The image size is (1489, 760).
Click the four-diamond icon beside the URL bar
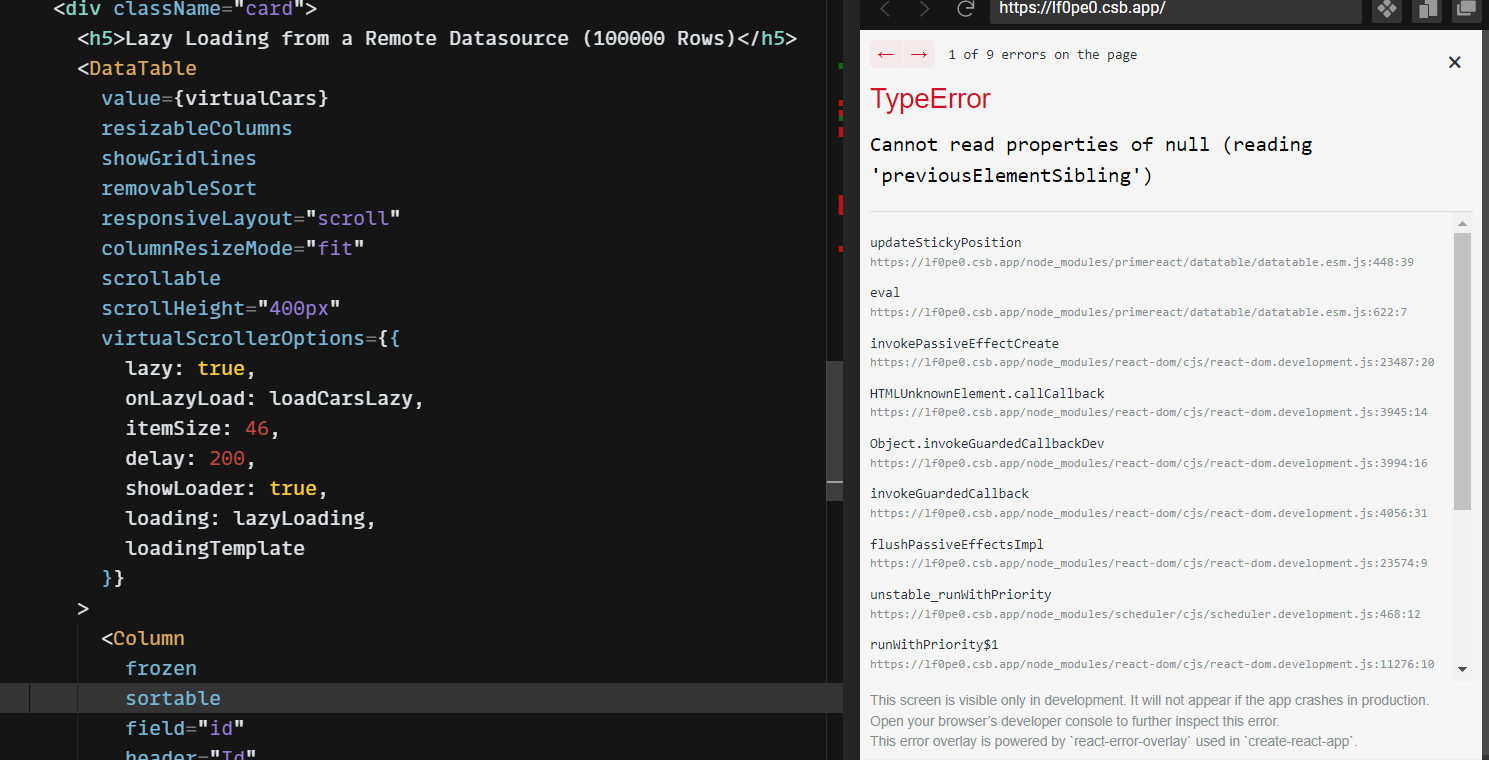coord(1387,10)
